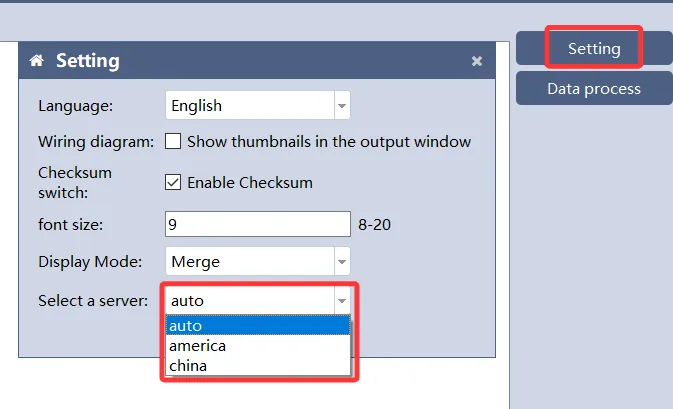The width and height of the screenshot is (673, 409).
Task: Click the Setting panel title text
Action: click(87, 61)
